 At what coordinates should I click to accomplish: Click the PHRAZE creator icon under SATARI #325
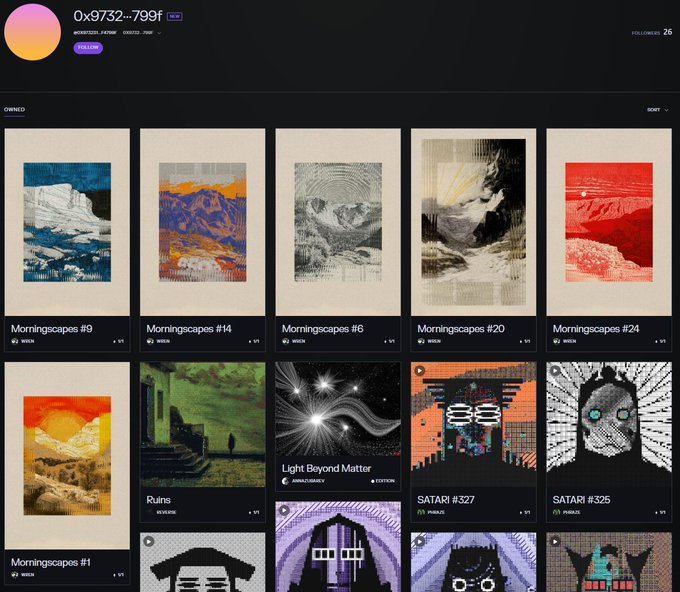(556, 512)
